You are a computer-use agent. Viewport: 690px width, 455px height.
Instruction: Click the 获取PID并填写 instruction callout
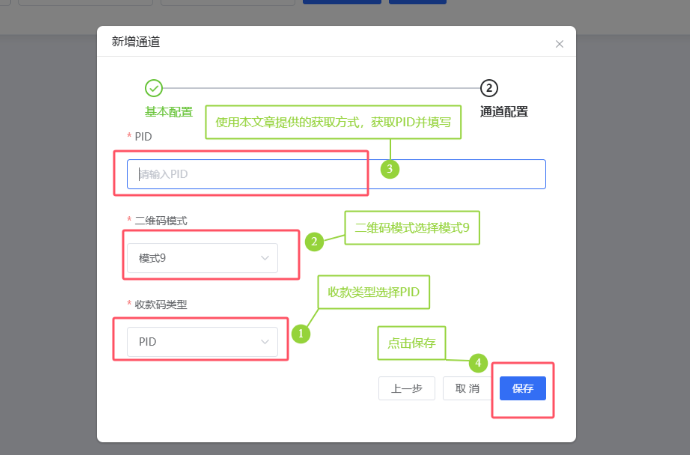coord(333,122)
